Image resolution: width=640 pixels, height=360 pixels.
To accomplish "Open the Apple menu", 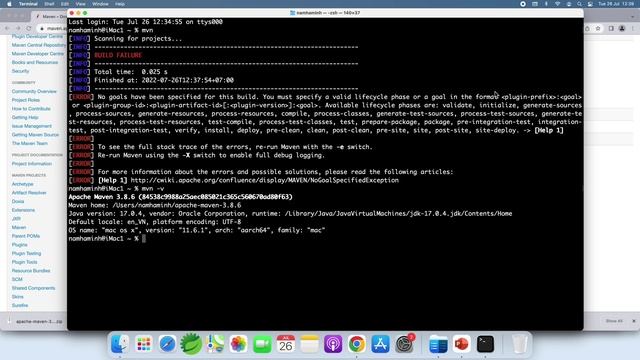I will 9,4.
